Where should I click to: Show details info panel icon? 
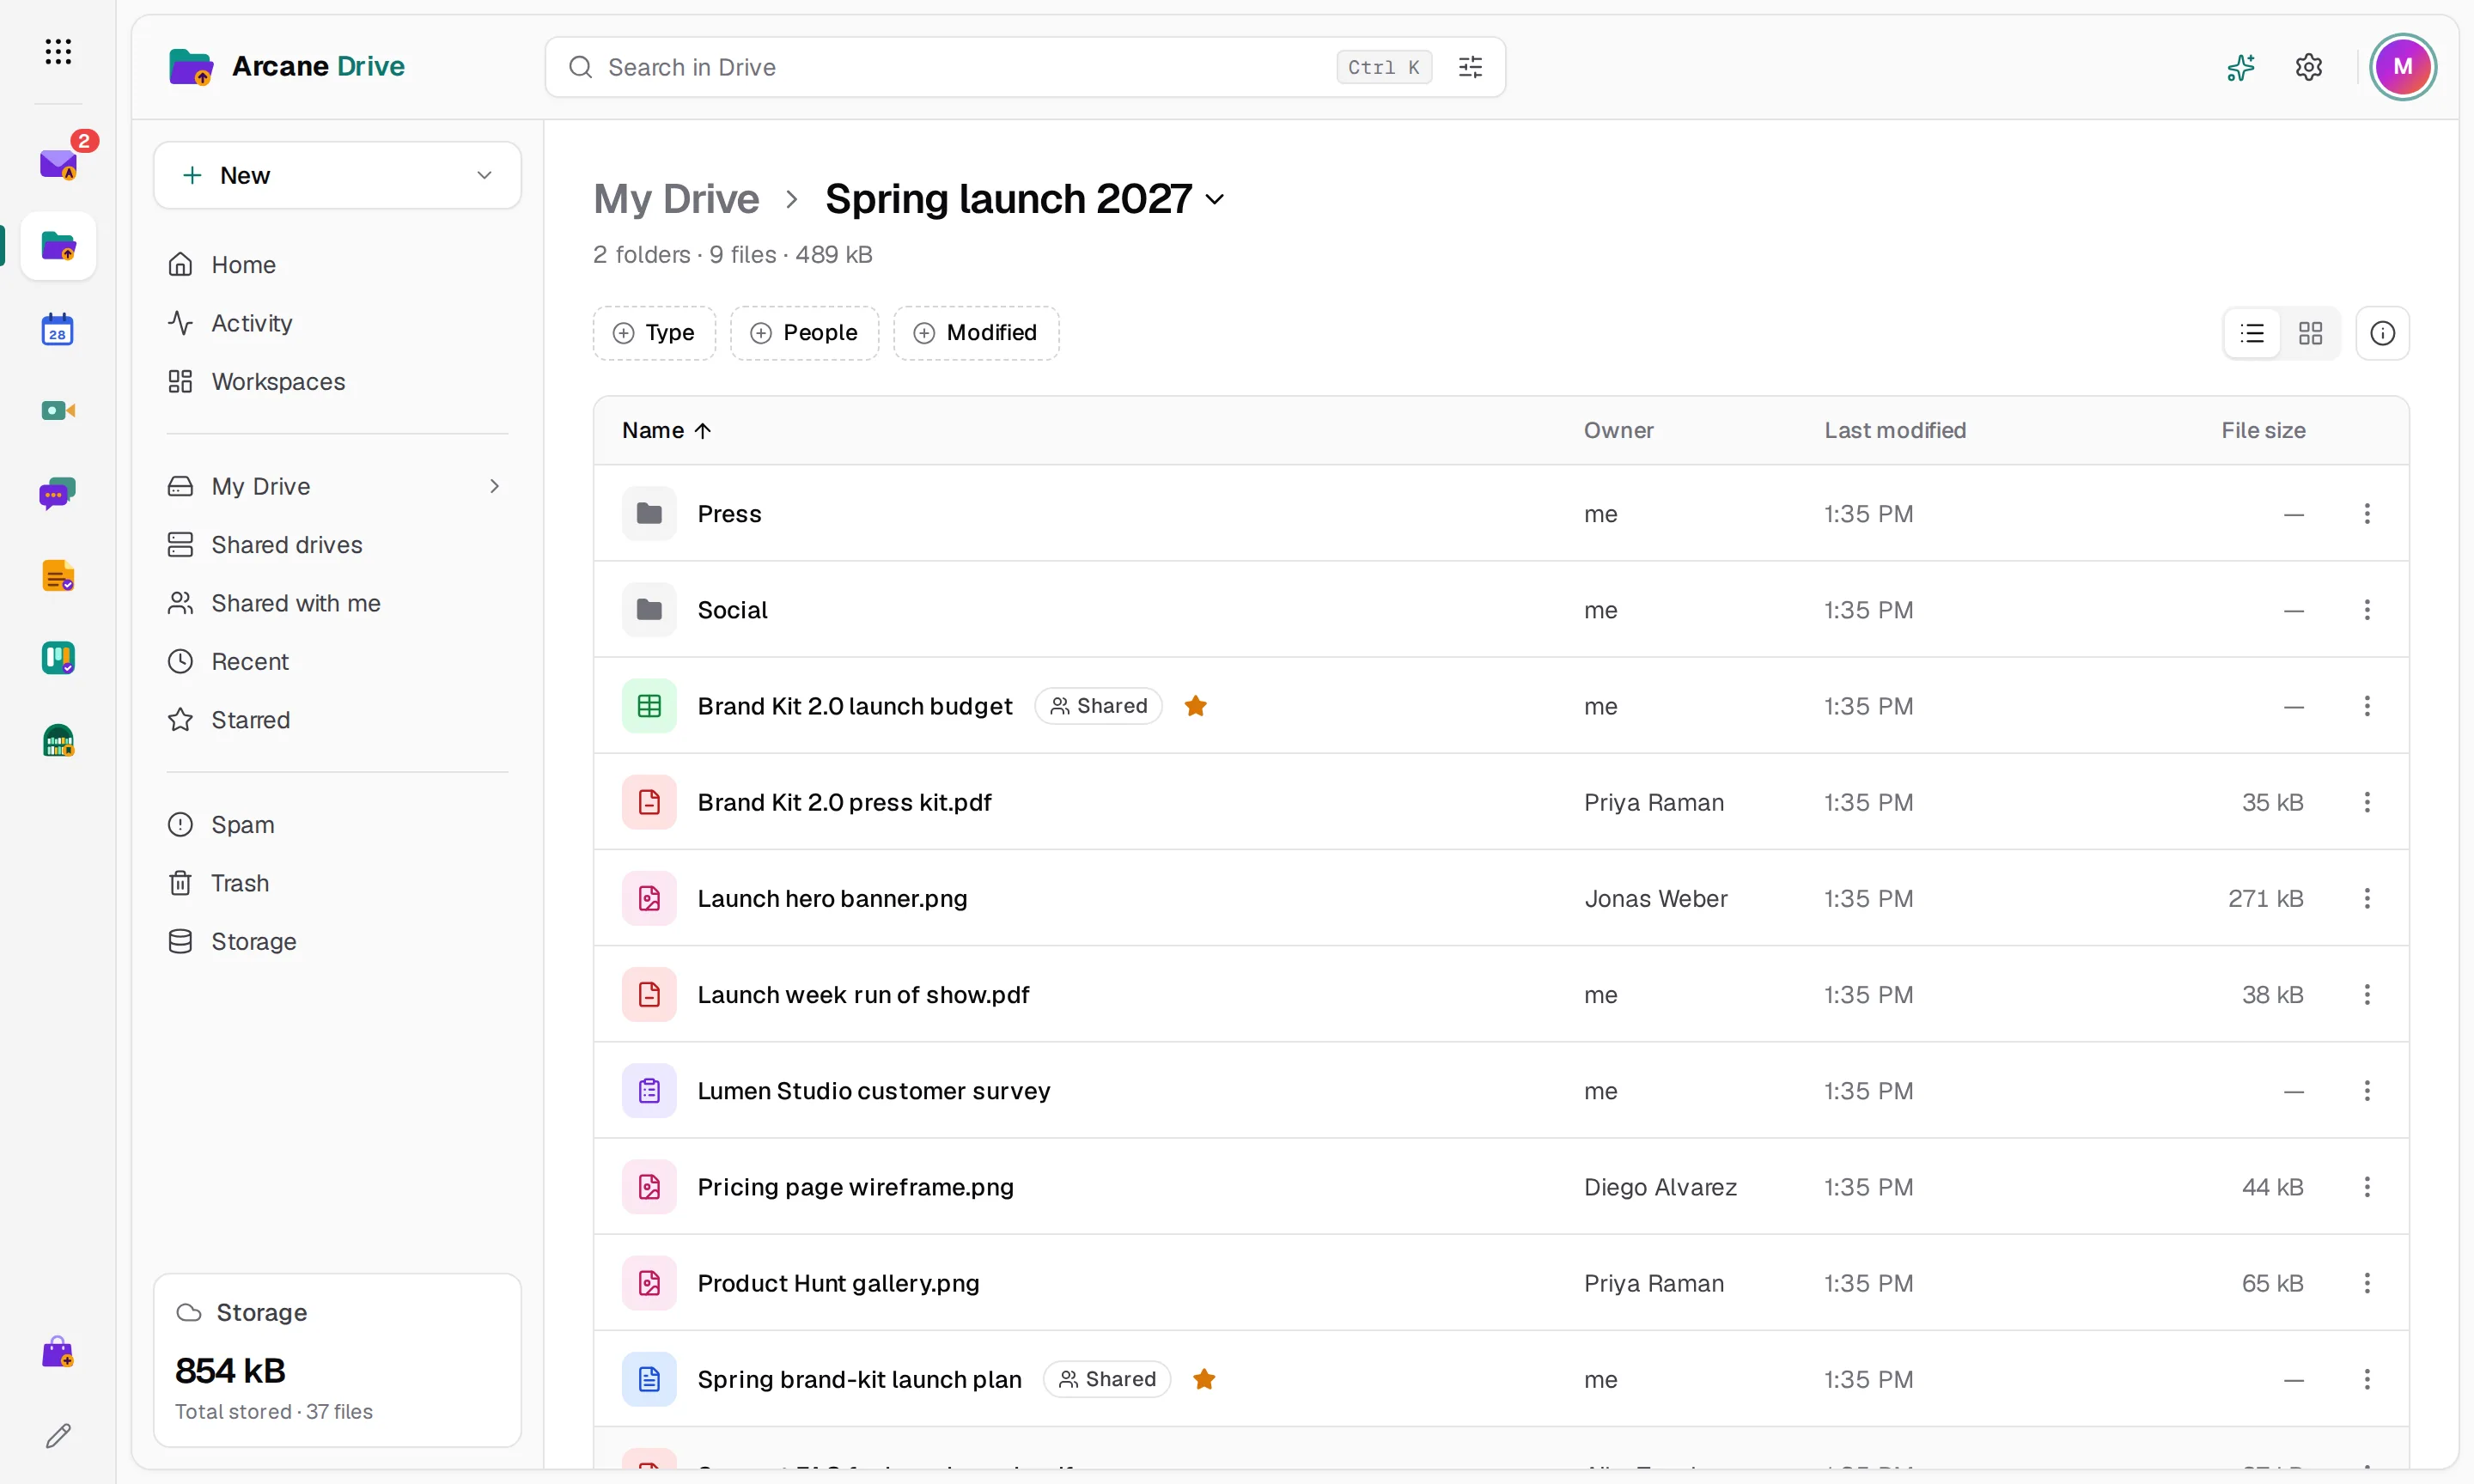(2383, 333)
